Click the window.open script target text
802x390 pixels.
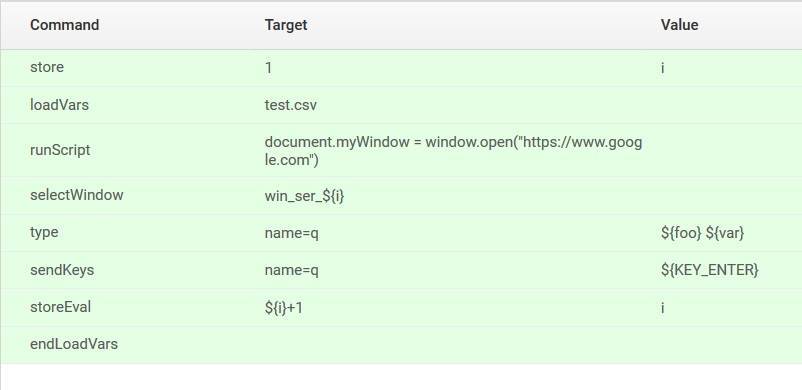pyautogui.click(x=453, y=150)
